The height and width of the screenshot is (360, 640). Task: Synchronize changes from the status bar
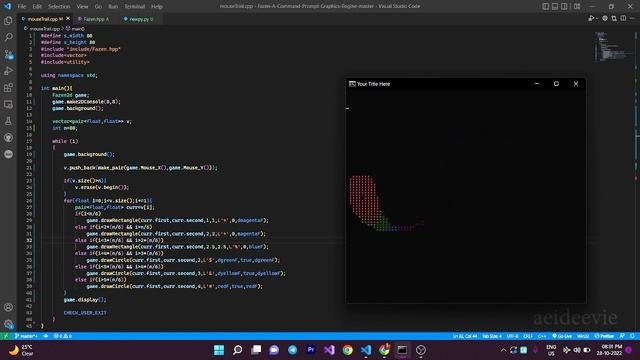(46, 336)
